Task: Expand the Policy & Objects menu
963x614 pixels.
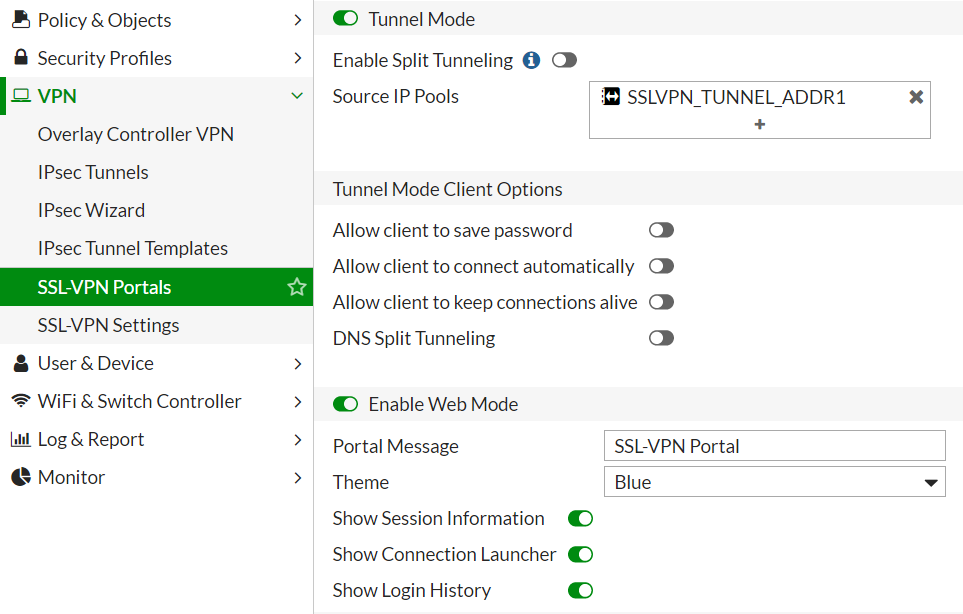Action: 297,20
